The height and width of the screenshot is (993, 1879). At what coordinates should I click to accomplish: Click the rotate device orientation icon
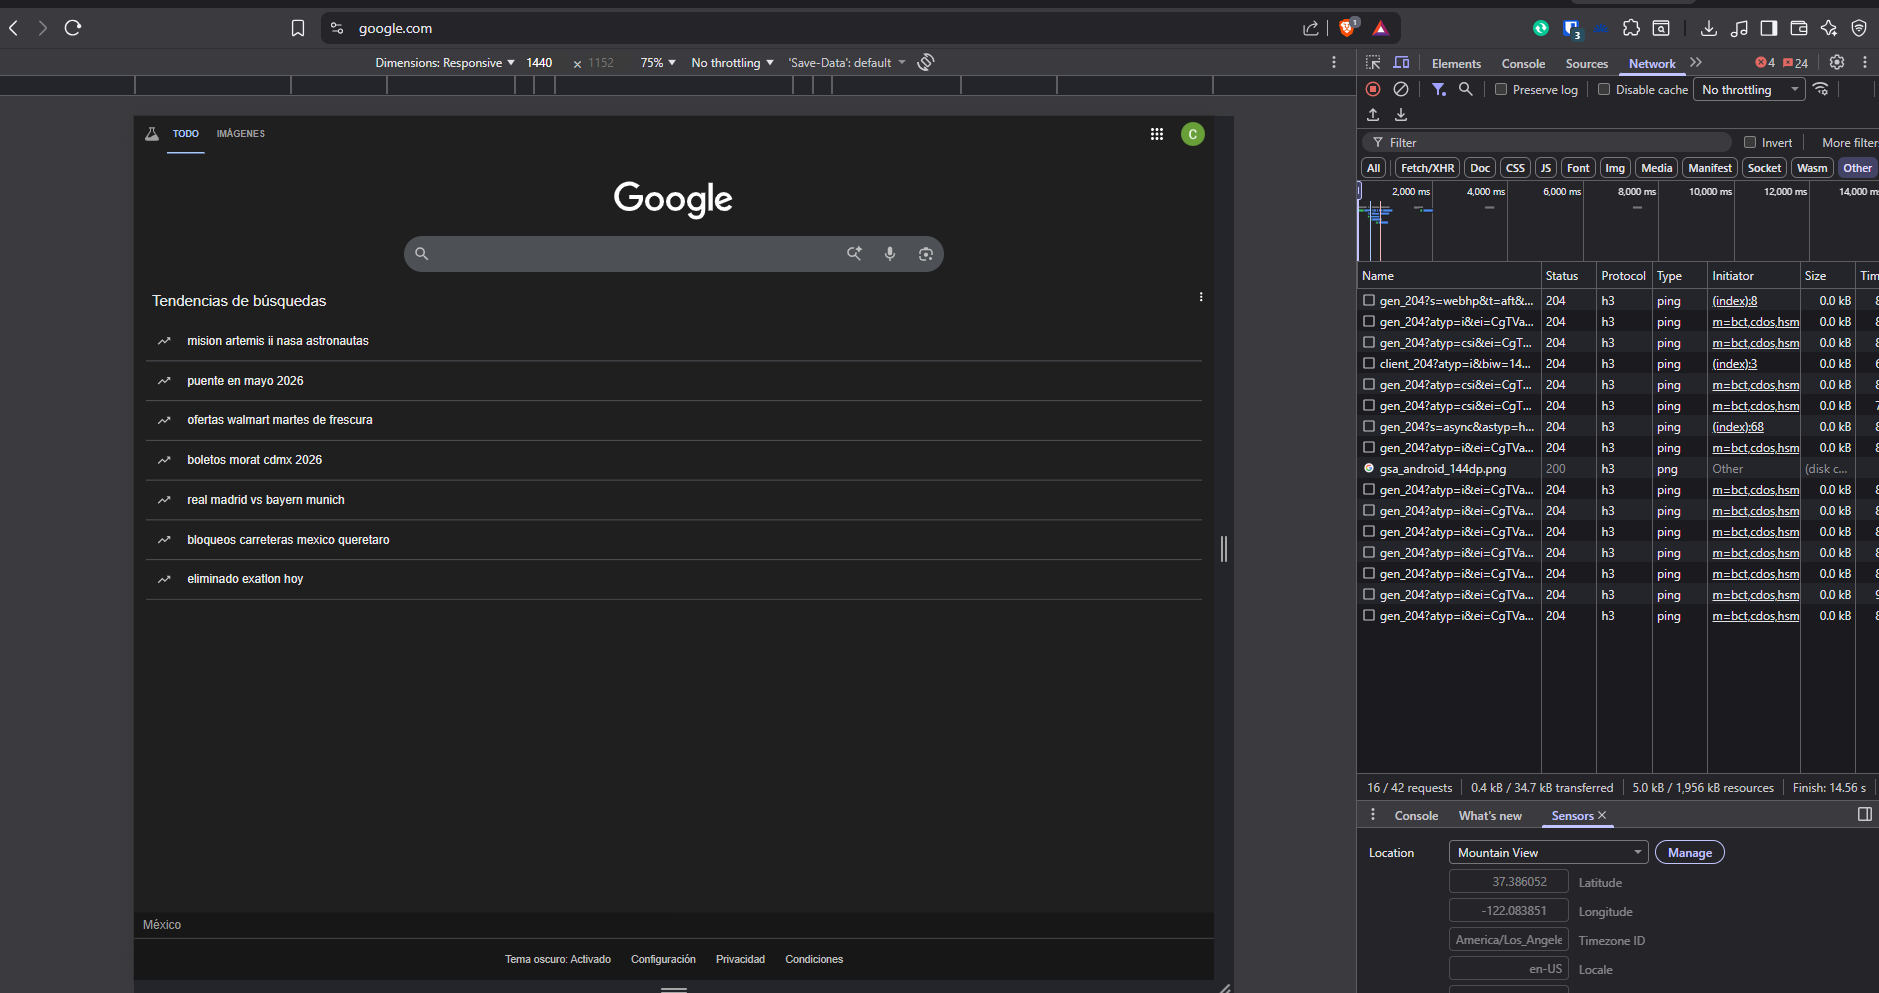coord(926,62)
